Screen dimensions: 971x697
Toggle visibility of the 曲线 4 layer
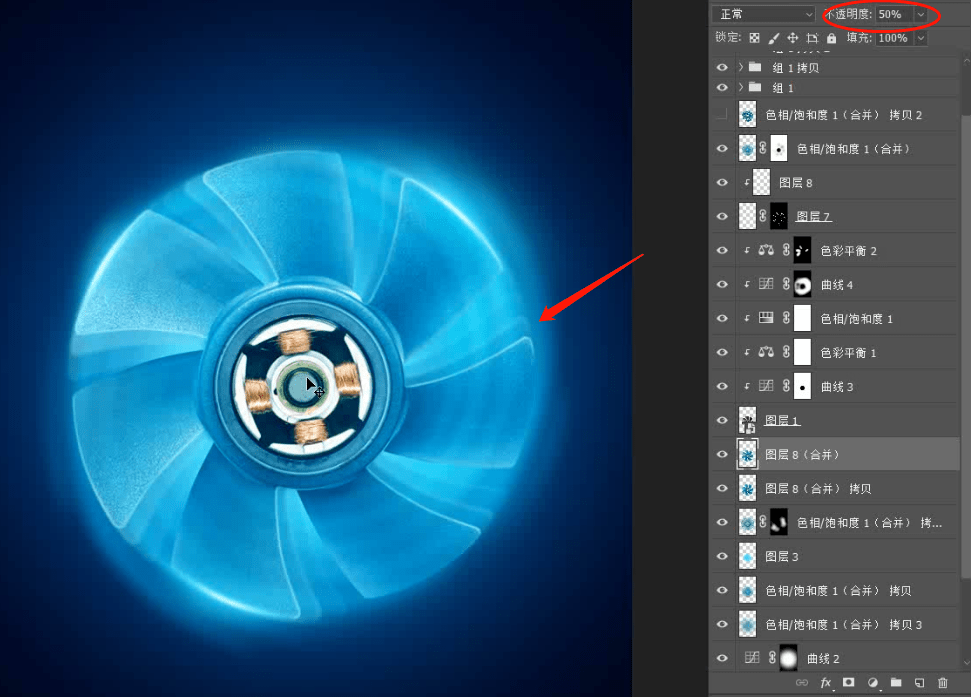click(722, 285)
